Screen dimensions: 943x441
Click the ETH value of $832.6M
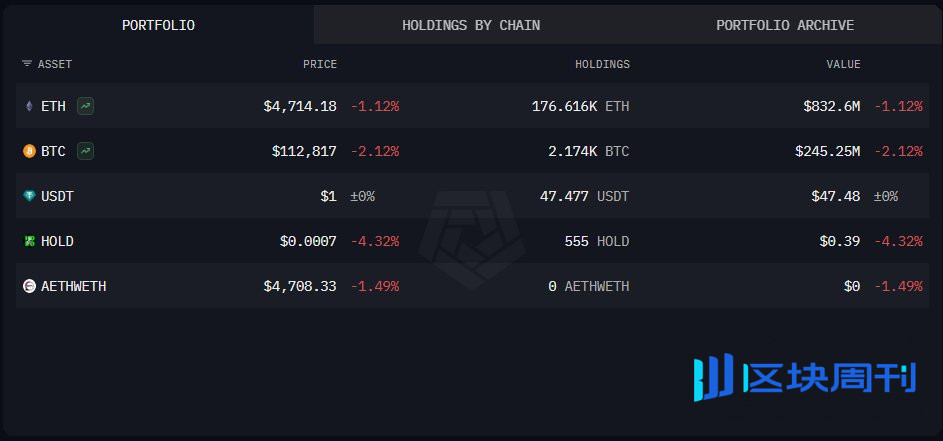coord(831,106)
